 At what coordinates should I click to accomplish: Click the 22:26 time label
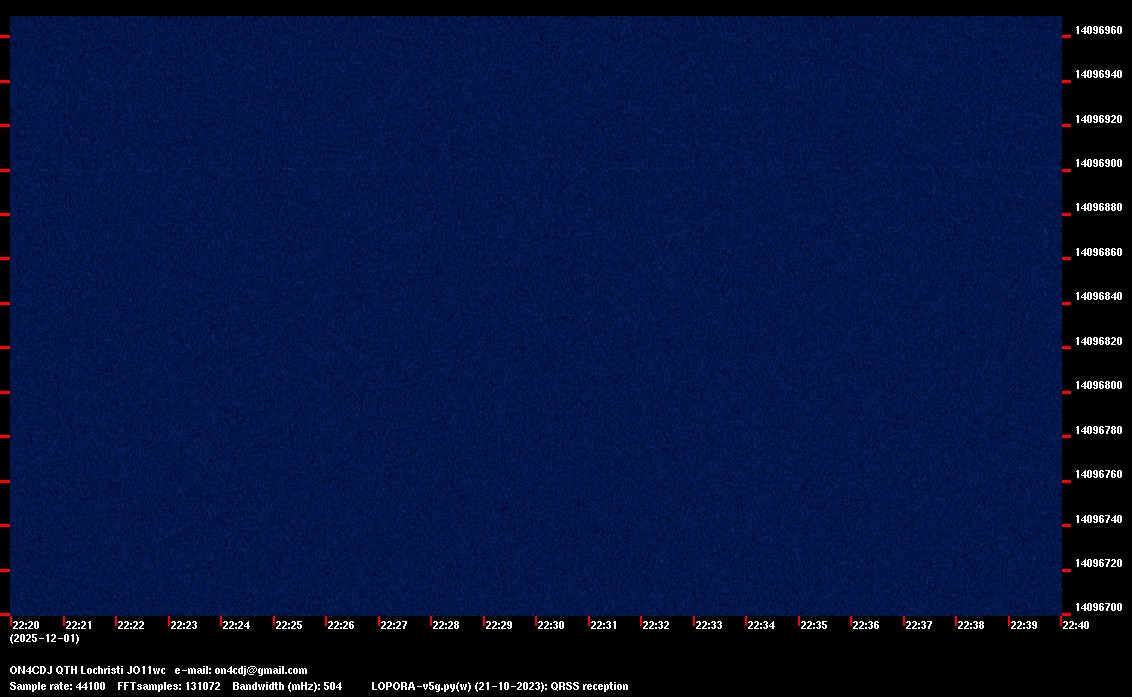[341, 625]
